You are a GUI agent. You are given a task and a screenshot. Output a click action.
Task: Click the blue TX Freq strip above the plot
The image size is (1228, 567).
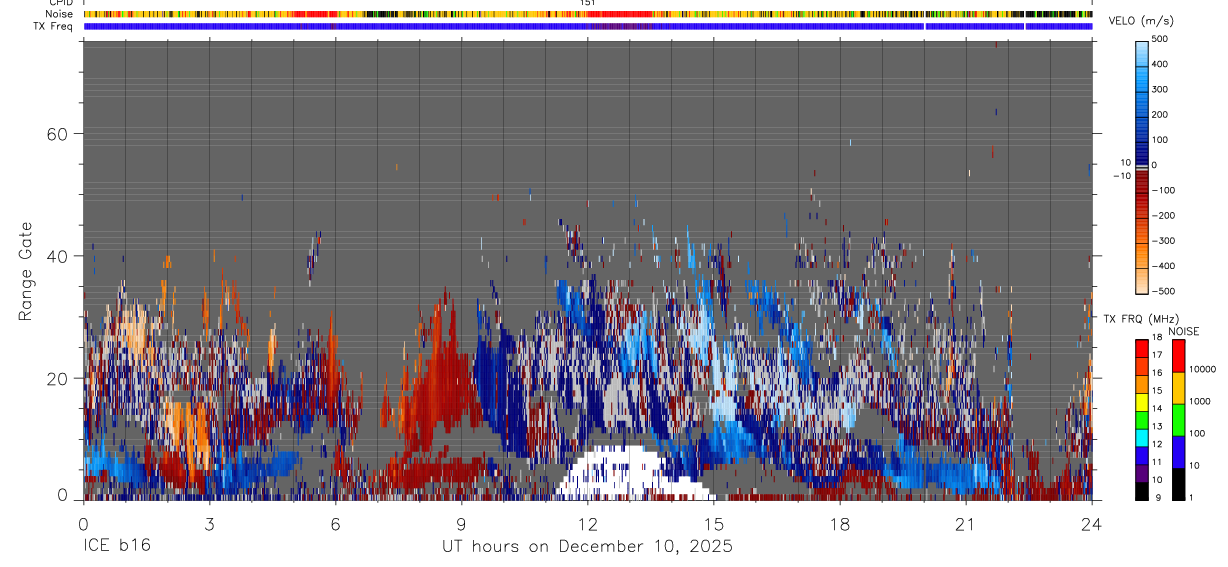(587, 26)
